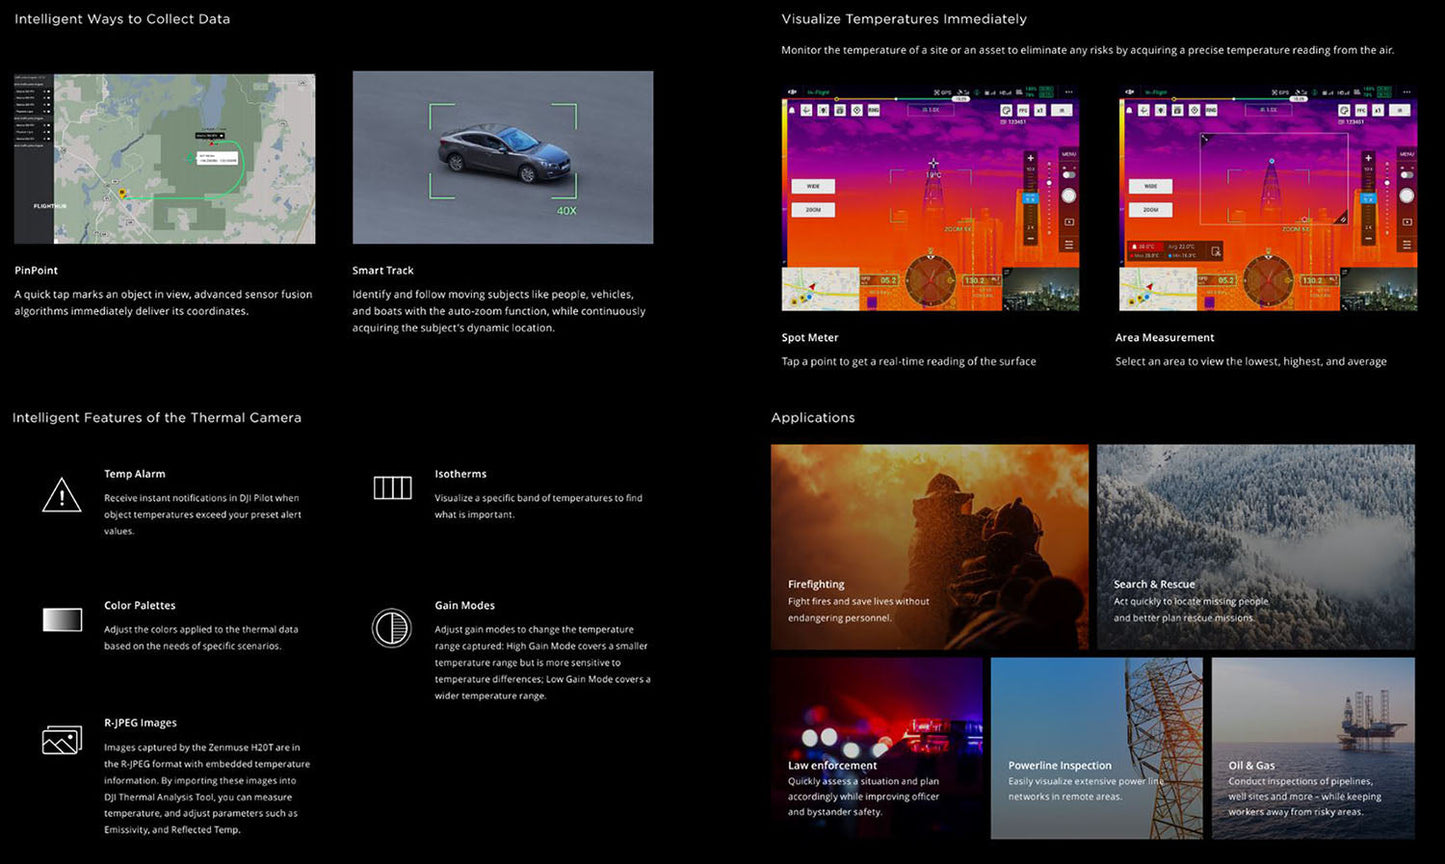The width and height of the screenshot is (1445, 864).
Task: Open the Oil & Gas application card
Action: point(1313,748)
